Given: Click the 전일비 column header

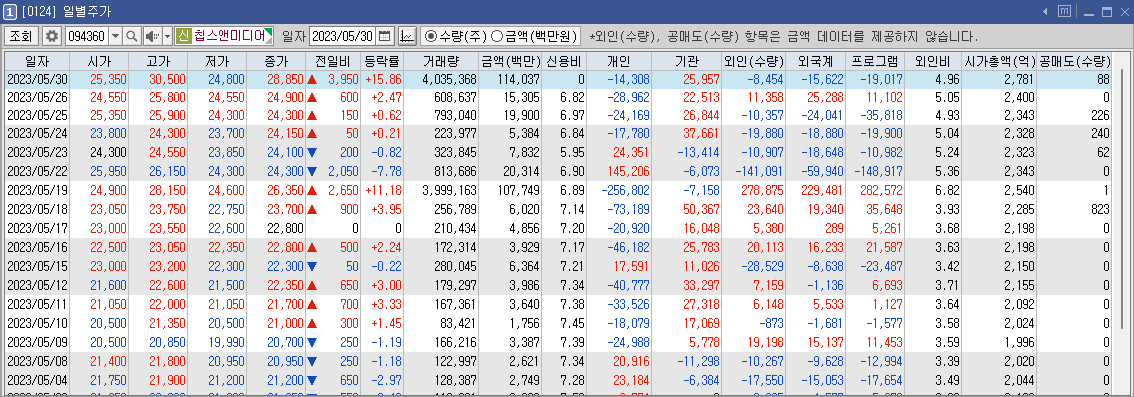Looking at the screenshot, I should pyautogui.click(x=332, y=61).
